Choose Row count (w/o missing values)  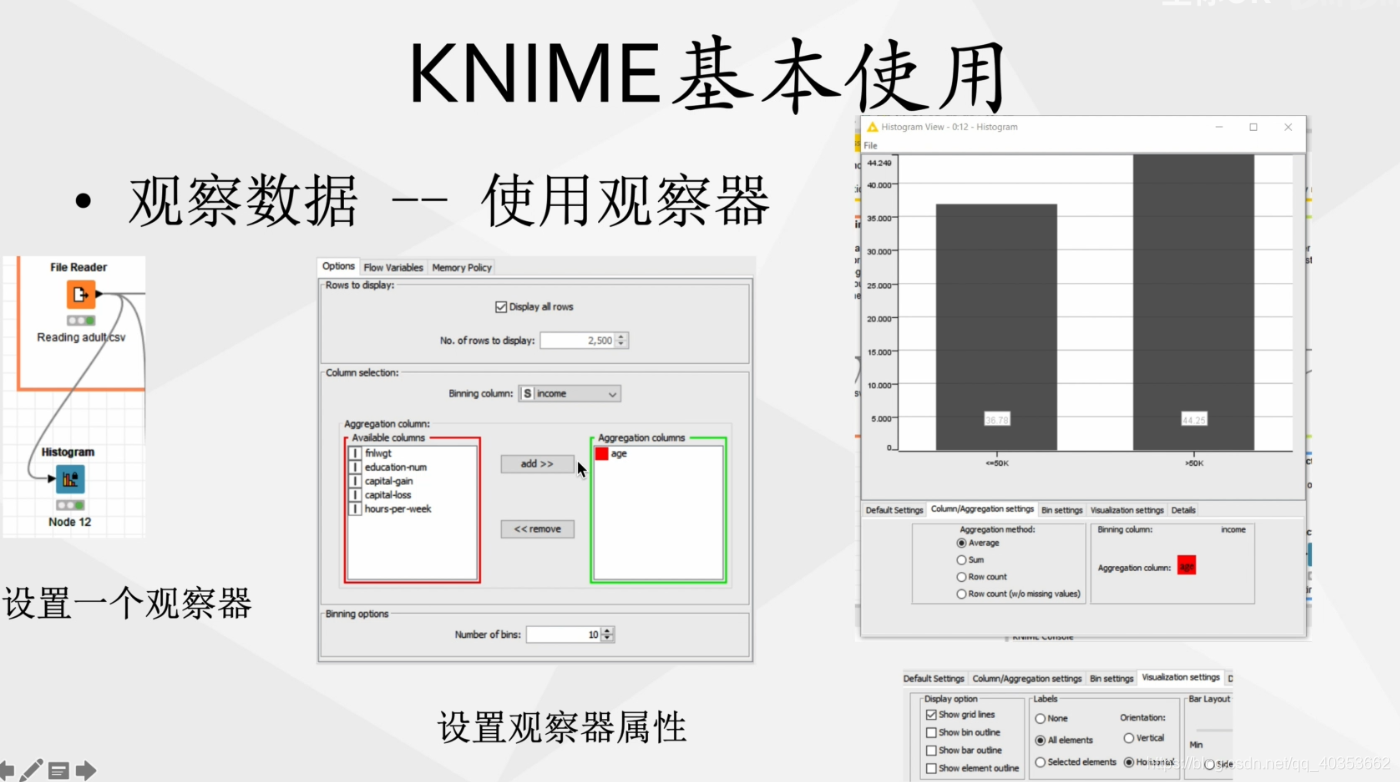(x=962, y=594)
